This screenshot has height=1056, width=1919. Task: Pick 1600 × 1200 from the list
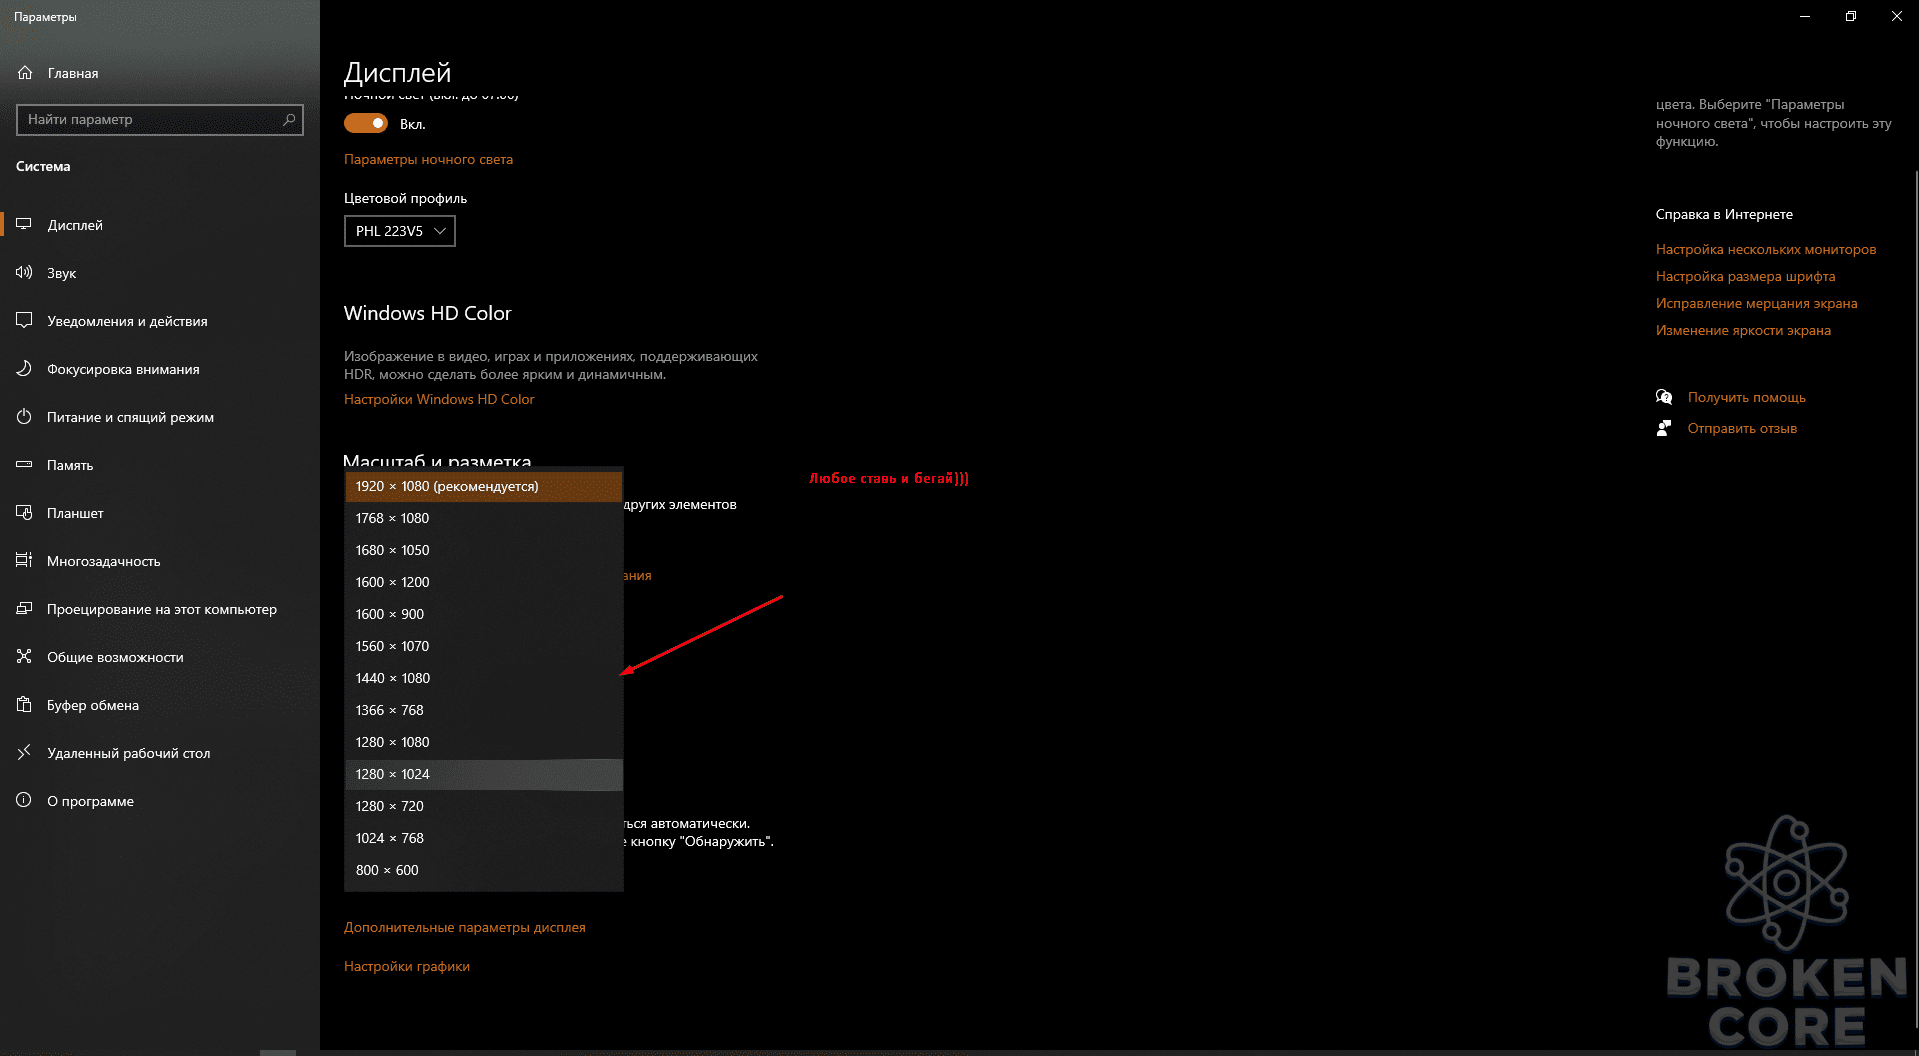pos(484,582)
